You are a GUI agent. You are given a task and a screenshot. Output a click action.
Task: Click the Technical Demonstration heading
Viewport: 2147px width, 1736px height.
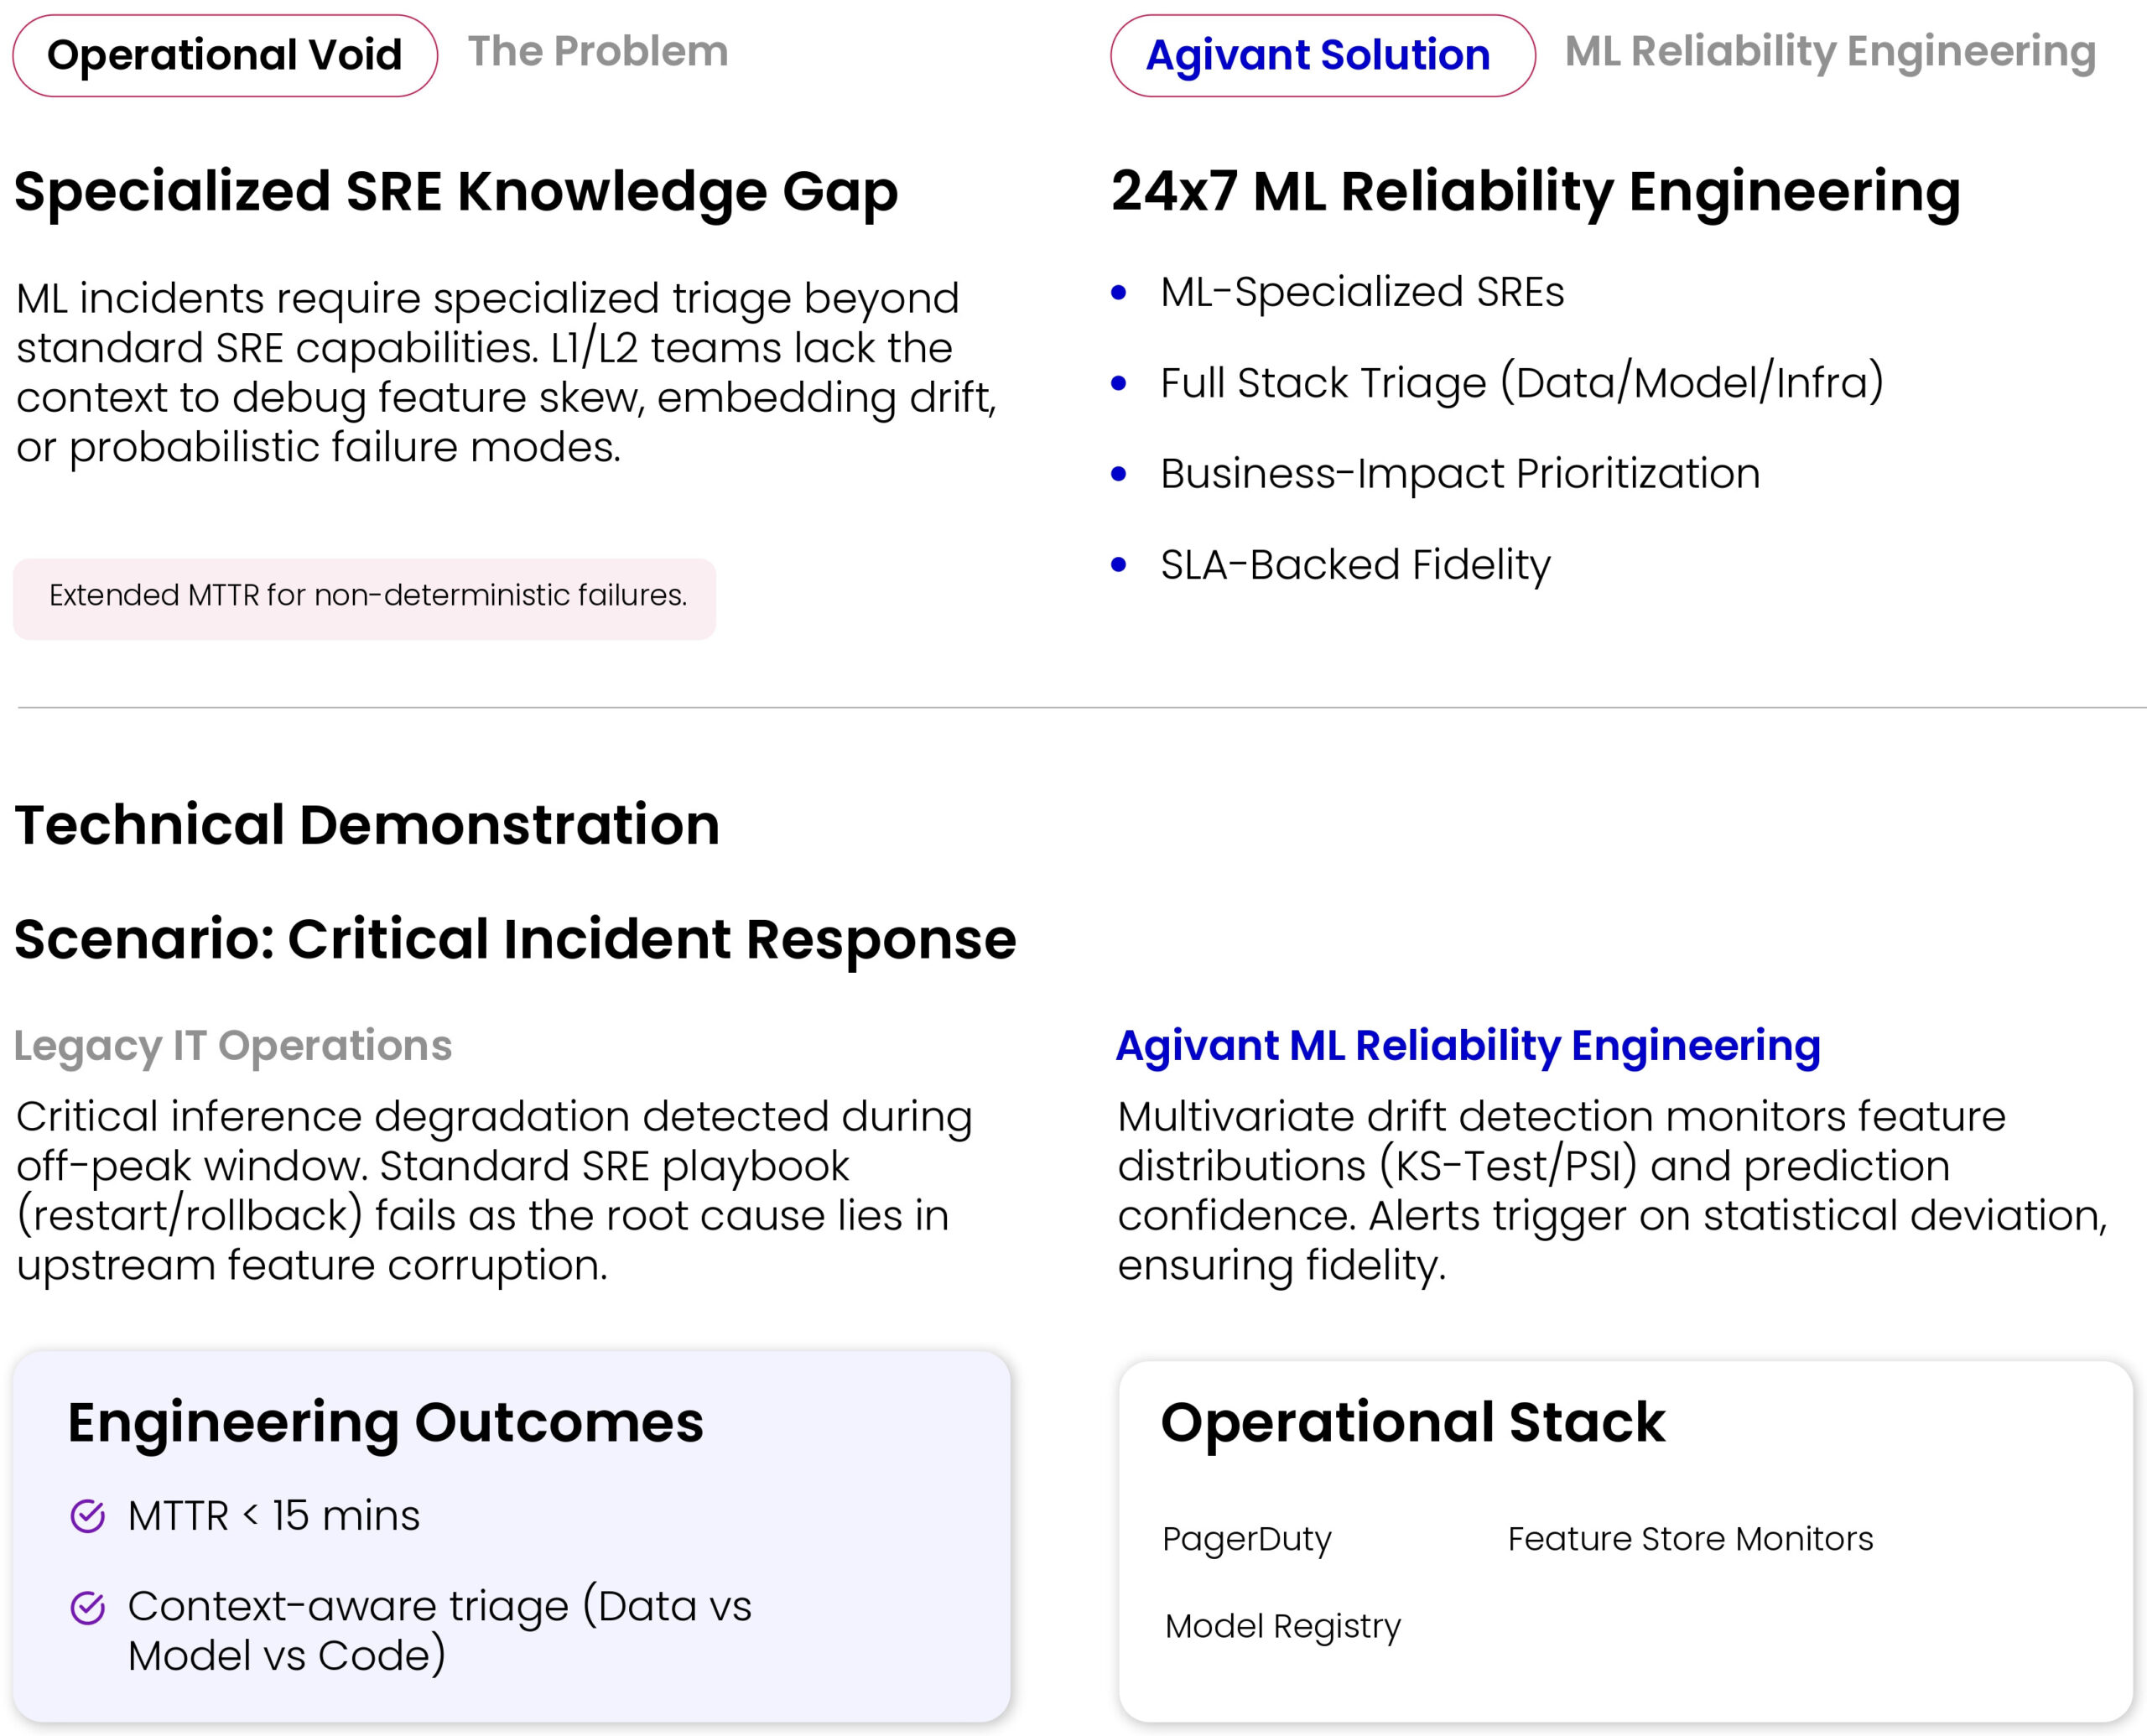(367, 826)
